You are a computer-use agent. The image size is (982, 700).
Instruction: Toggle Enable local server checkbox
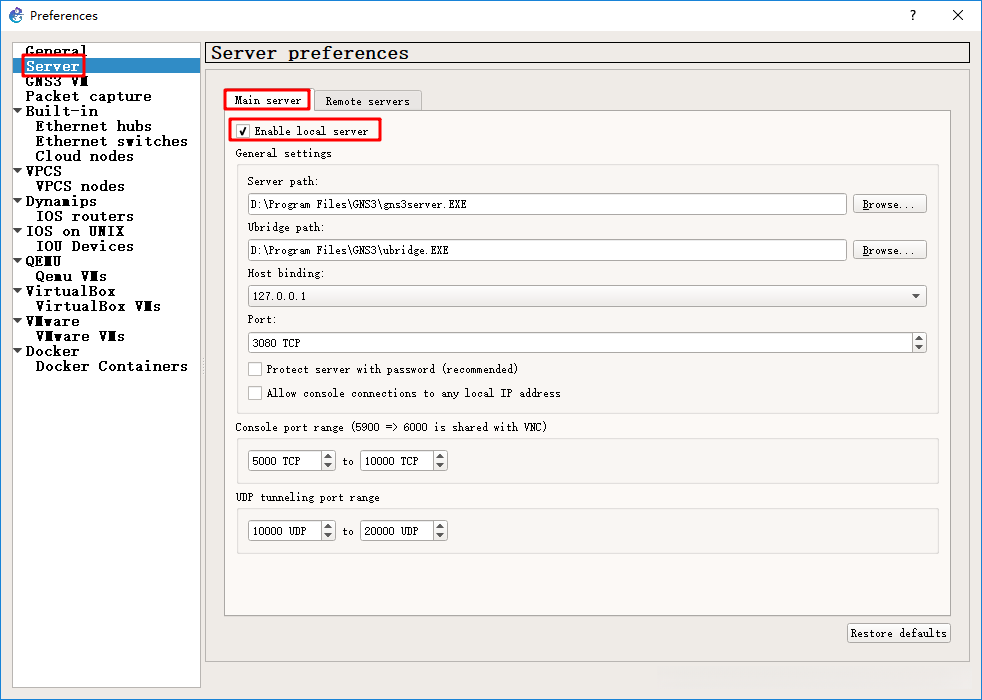point(243,131)
